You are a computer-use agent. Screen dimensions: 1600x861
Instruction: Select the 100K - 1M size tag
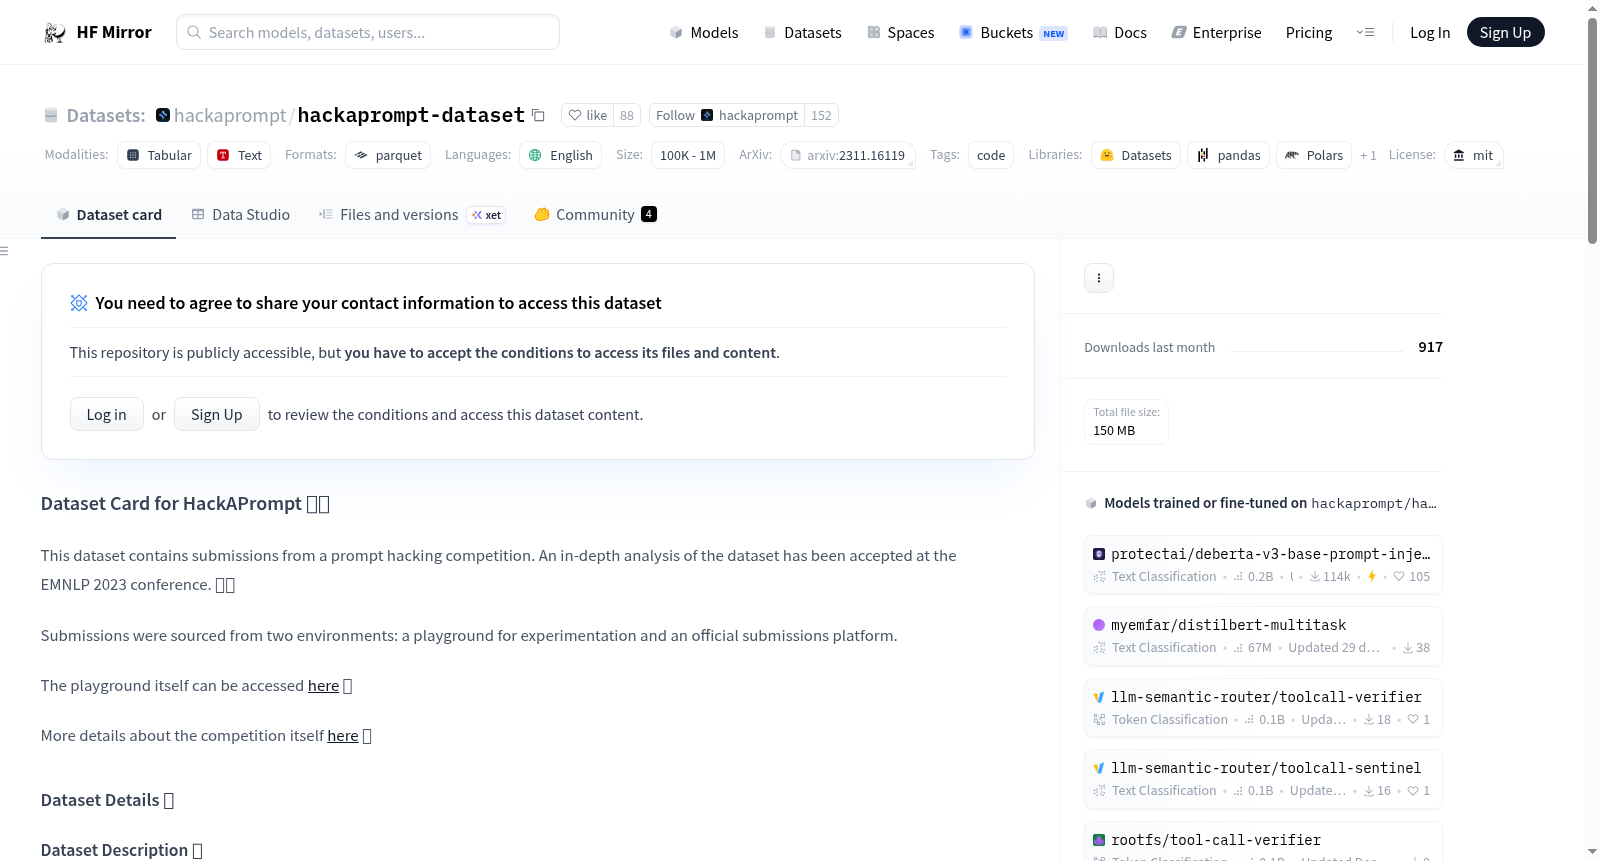coord(688,155)
